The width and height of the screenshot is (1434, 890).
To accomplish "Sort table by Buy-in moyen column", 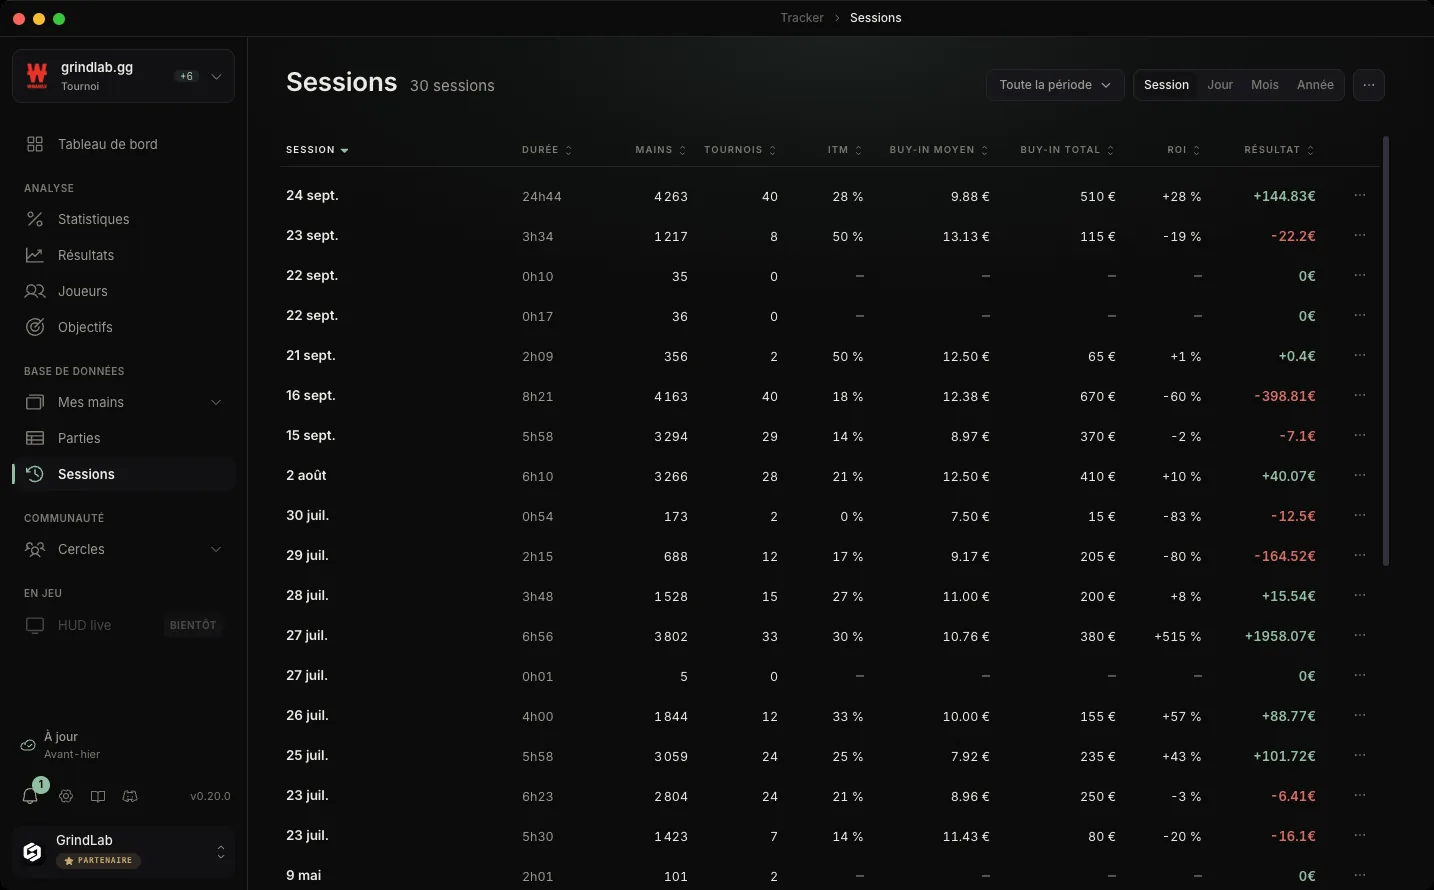I will click(939, 150).
